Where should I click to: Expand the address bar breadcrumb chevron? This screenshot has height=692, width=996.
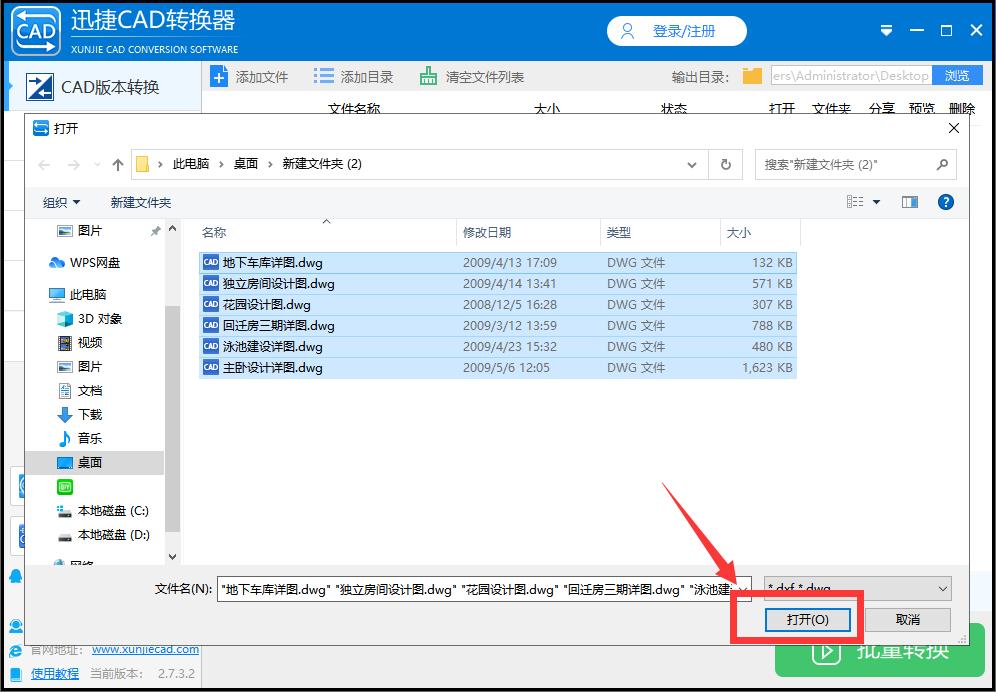tap(692, 164)
